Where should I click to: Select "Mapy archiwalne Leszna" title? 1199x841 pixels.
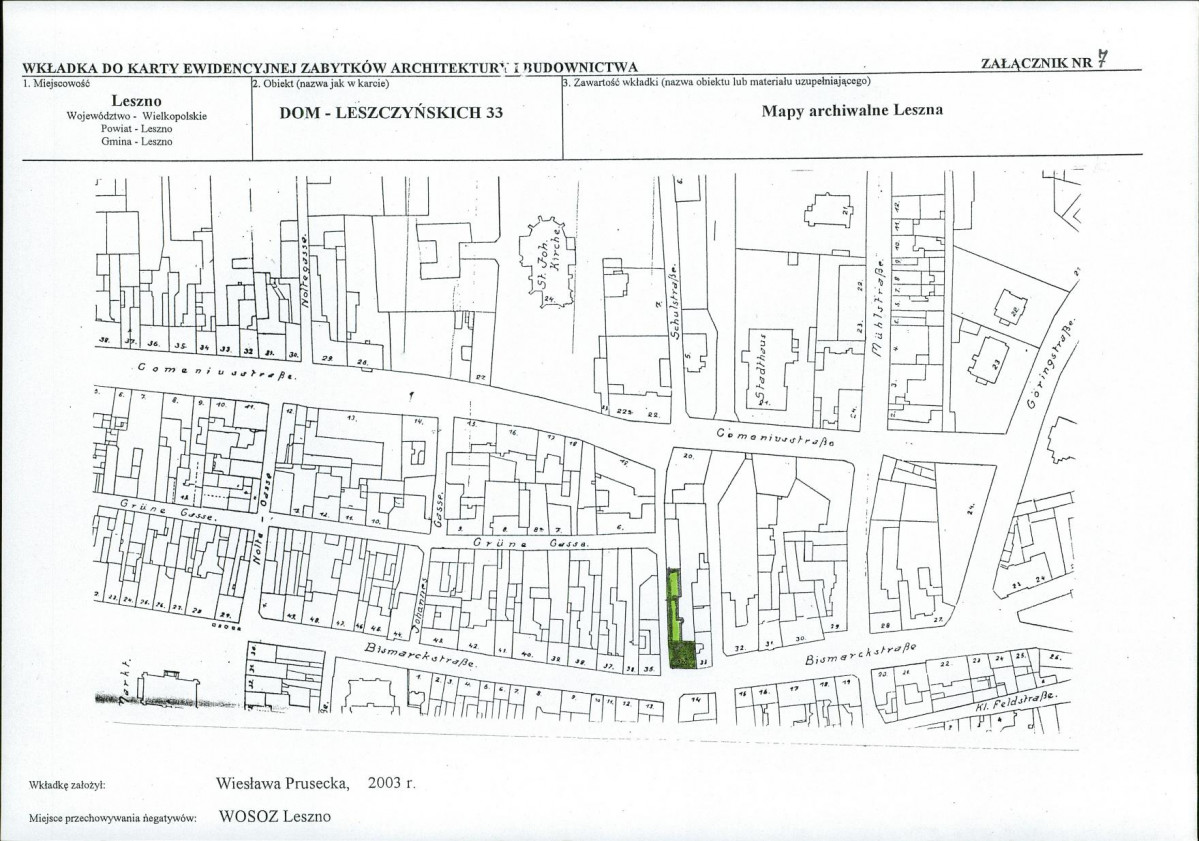[x=852, y=110]
